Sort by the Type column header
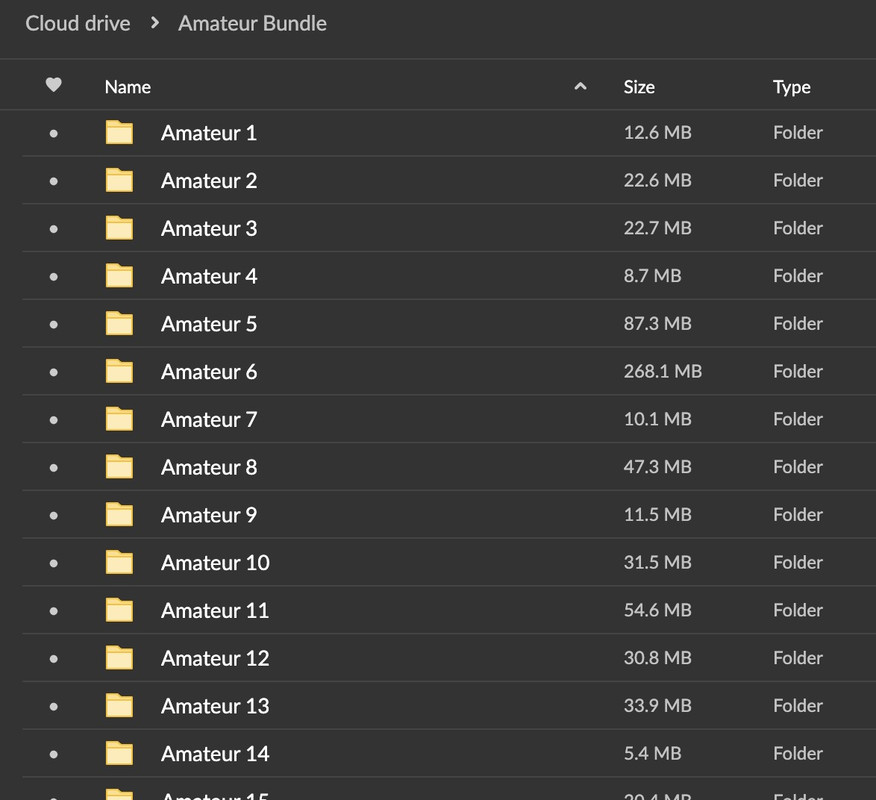 pos(792,87)
